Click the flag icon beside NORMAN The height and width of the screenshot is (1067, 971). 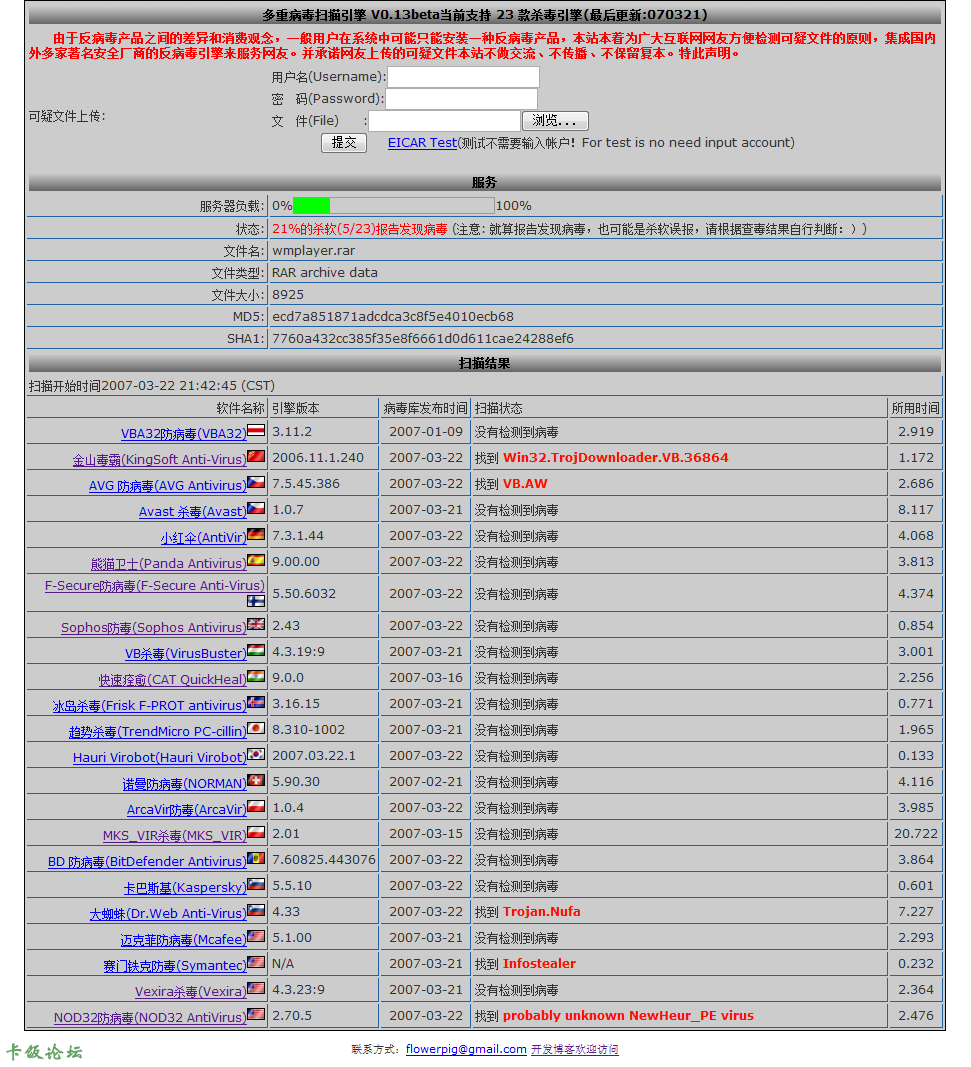pyautogui.click(x=256, y=780)
